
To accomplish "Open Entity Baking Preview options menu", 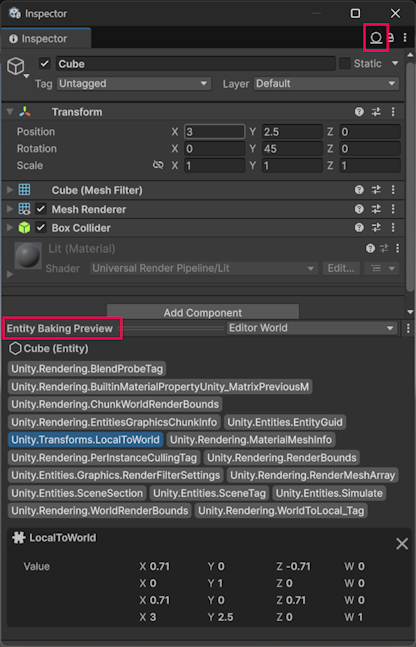I will (408, 328).
